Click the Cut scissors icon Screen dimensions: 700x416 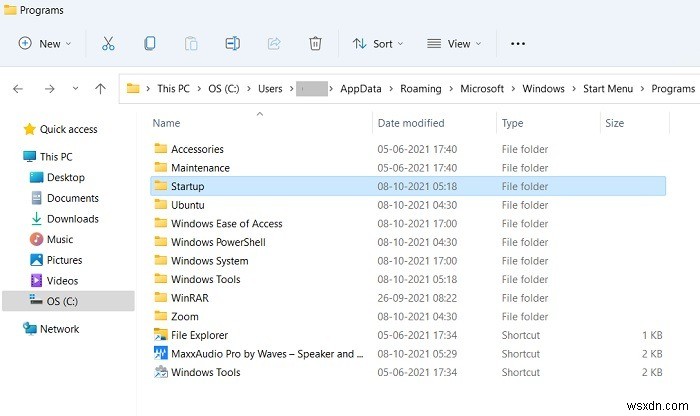pyautogui.click(x=108, y=43)
